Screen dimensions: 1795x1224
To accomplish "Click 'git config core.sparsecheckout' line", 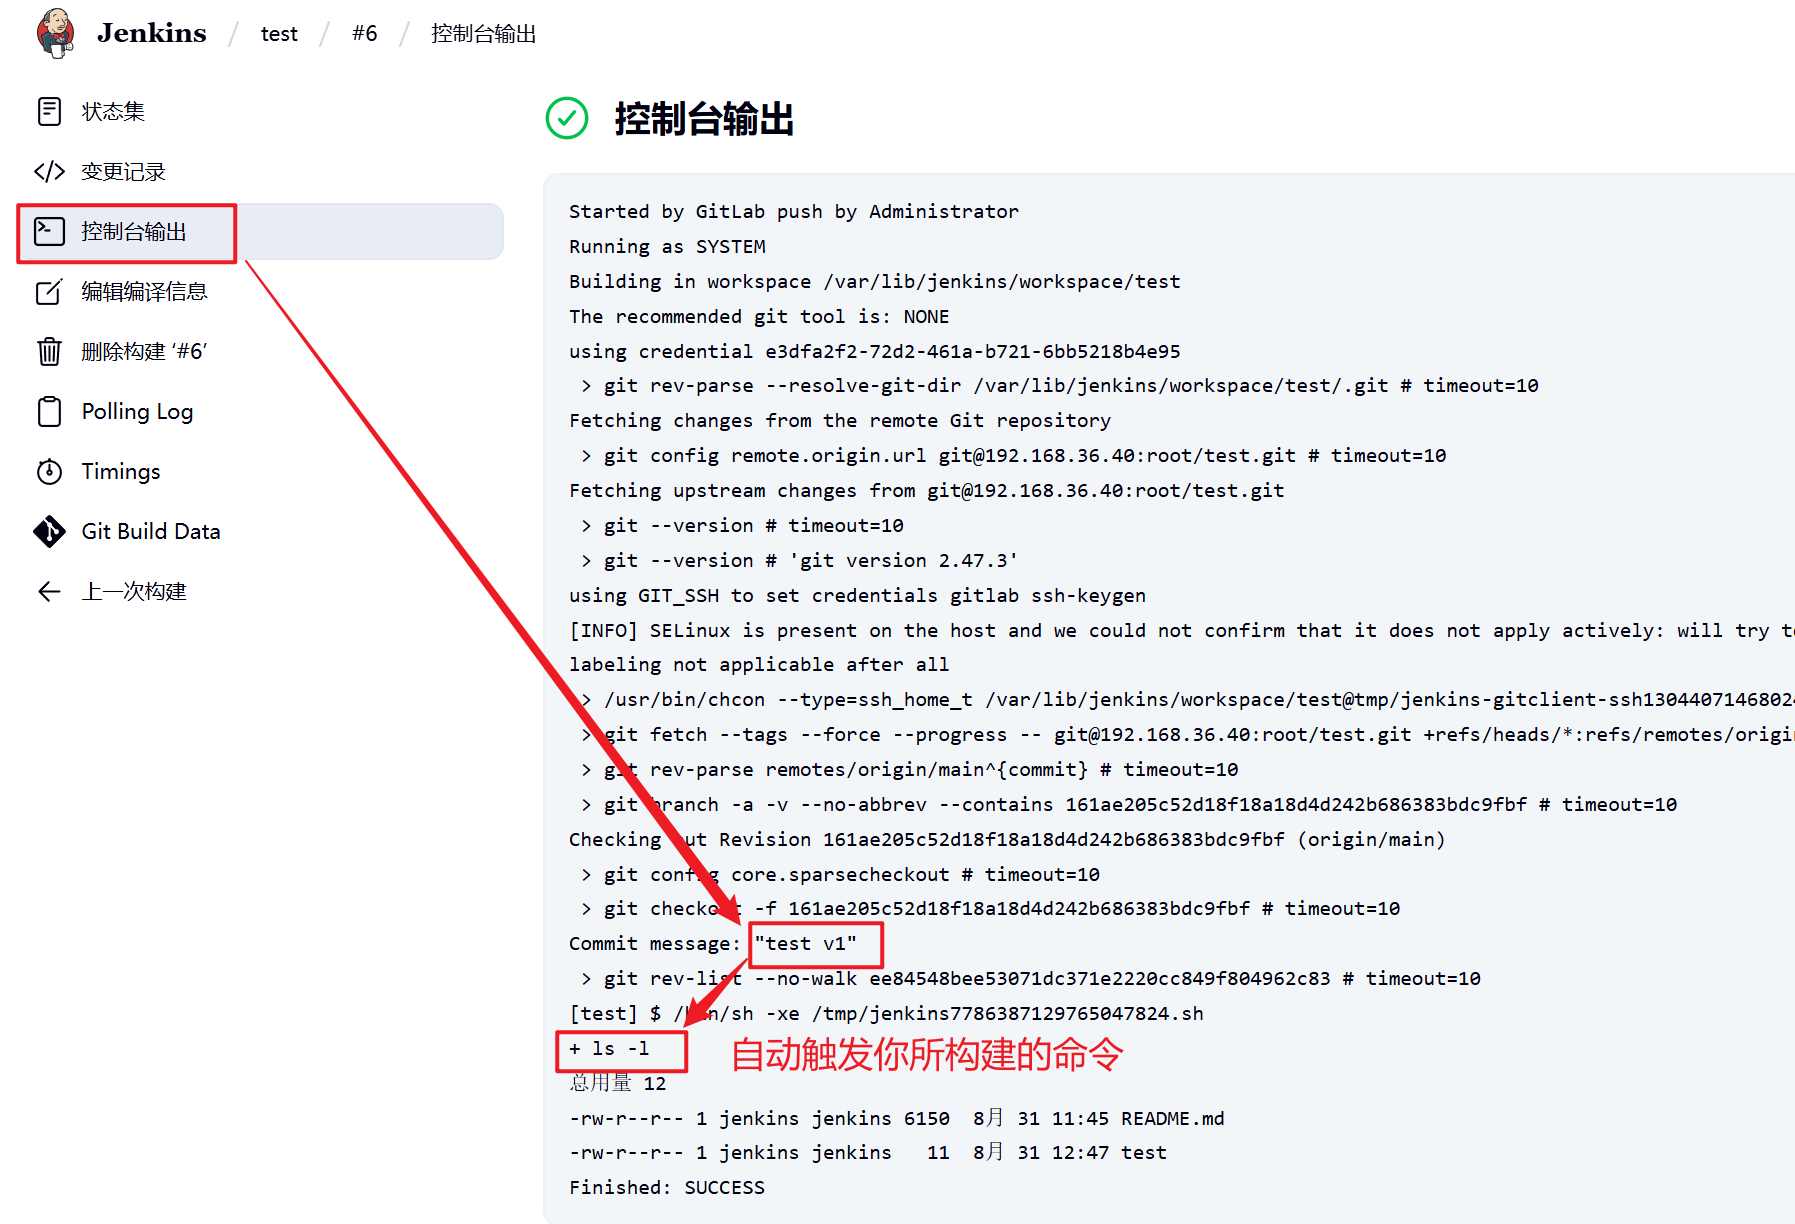I will pyautogui.click(x=840, y=874).
